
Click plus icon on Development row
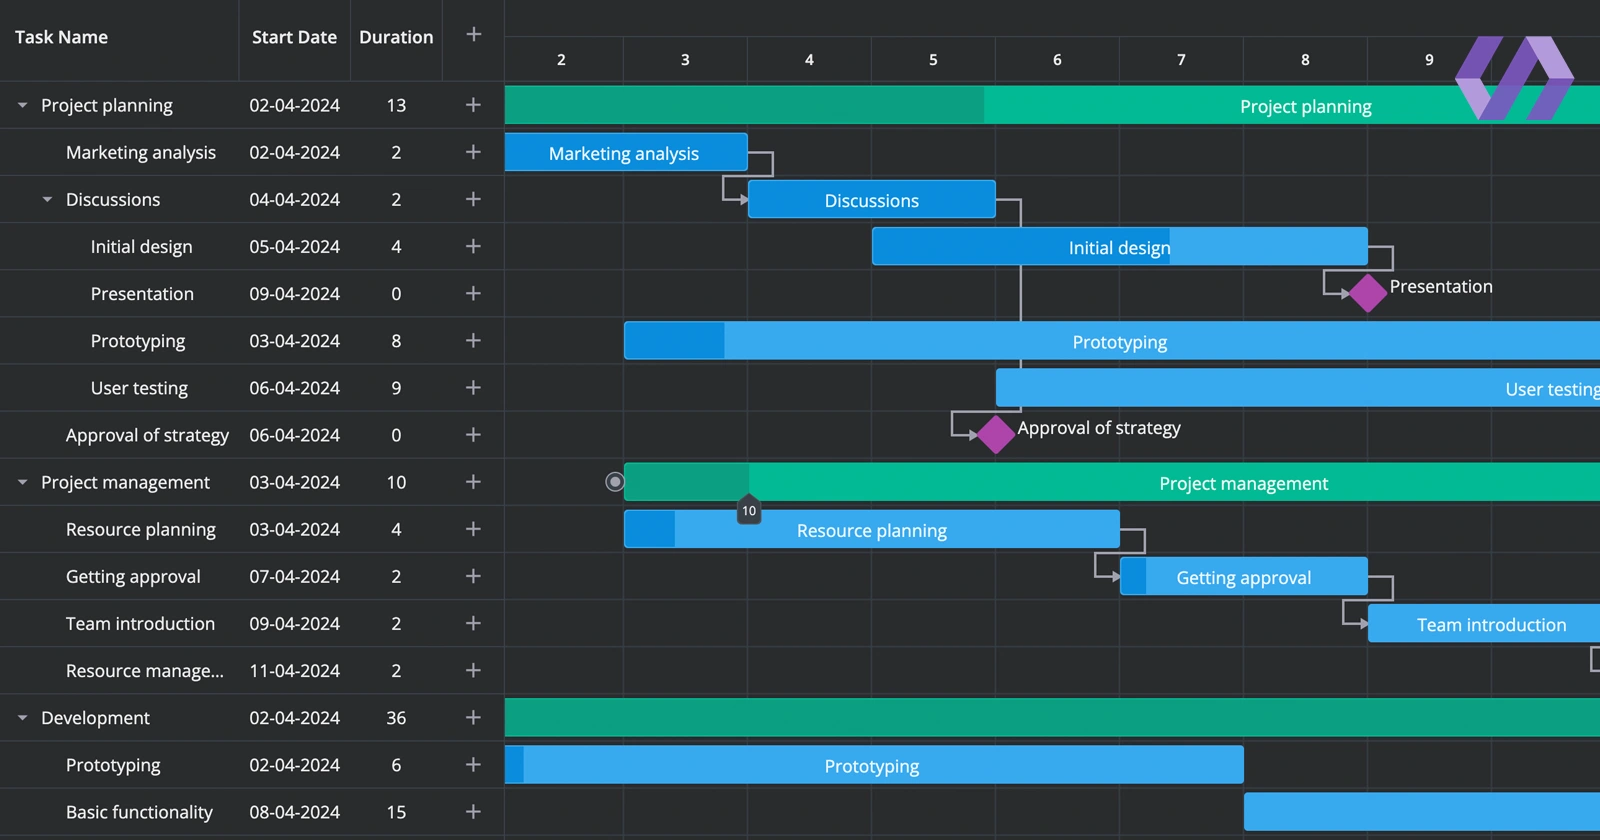click(474, 717)
